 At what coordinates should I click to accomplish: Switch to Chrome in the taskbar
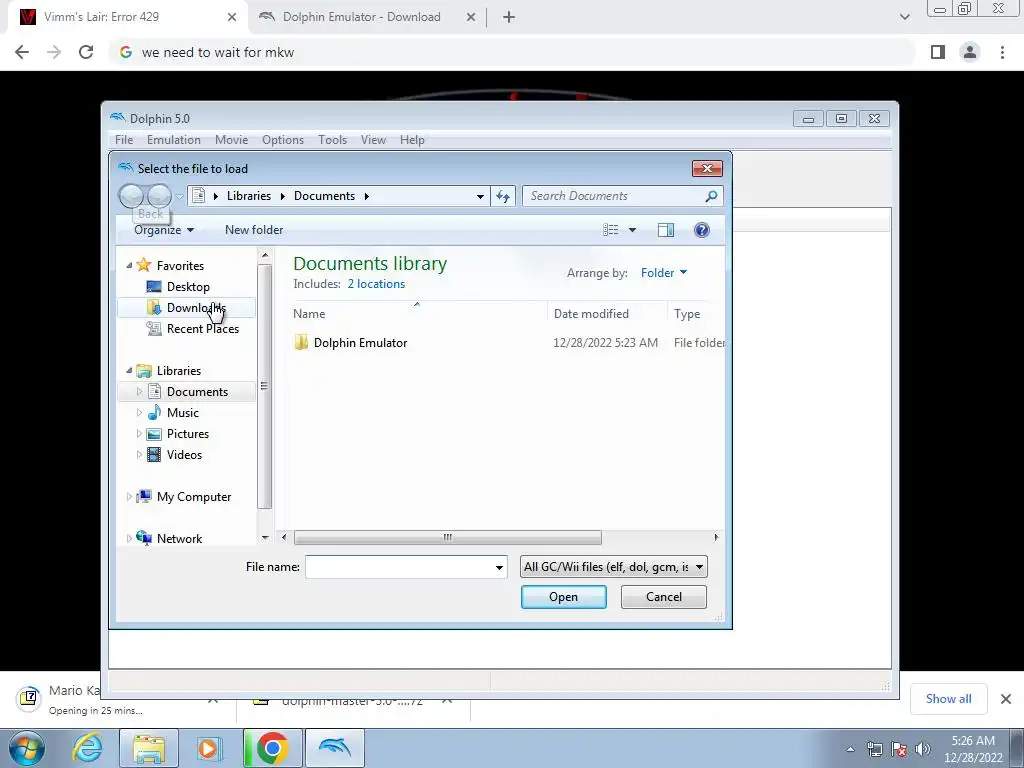point(272,748)
